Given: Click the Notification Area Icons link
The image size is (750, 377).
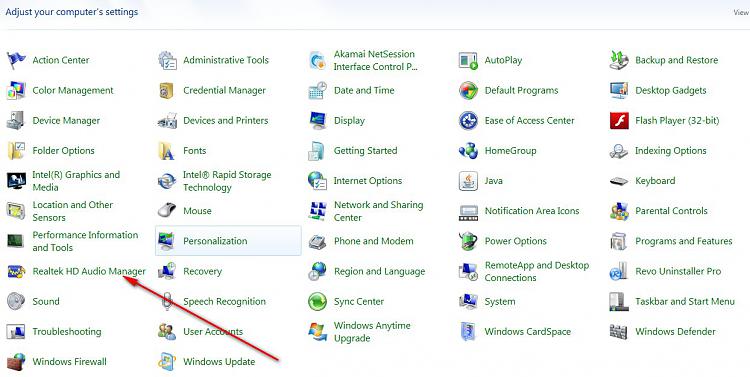Looking at the screenshot, I should coord(532,211).
